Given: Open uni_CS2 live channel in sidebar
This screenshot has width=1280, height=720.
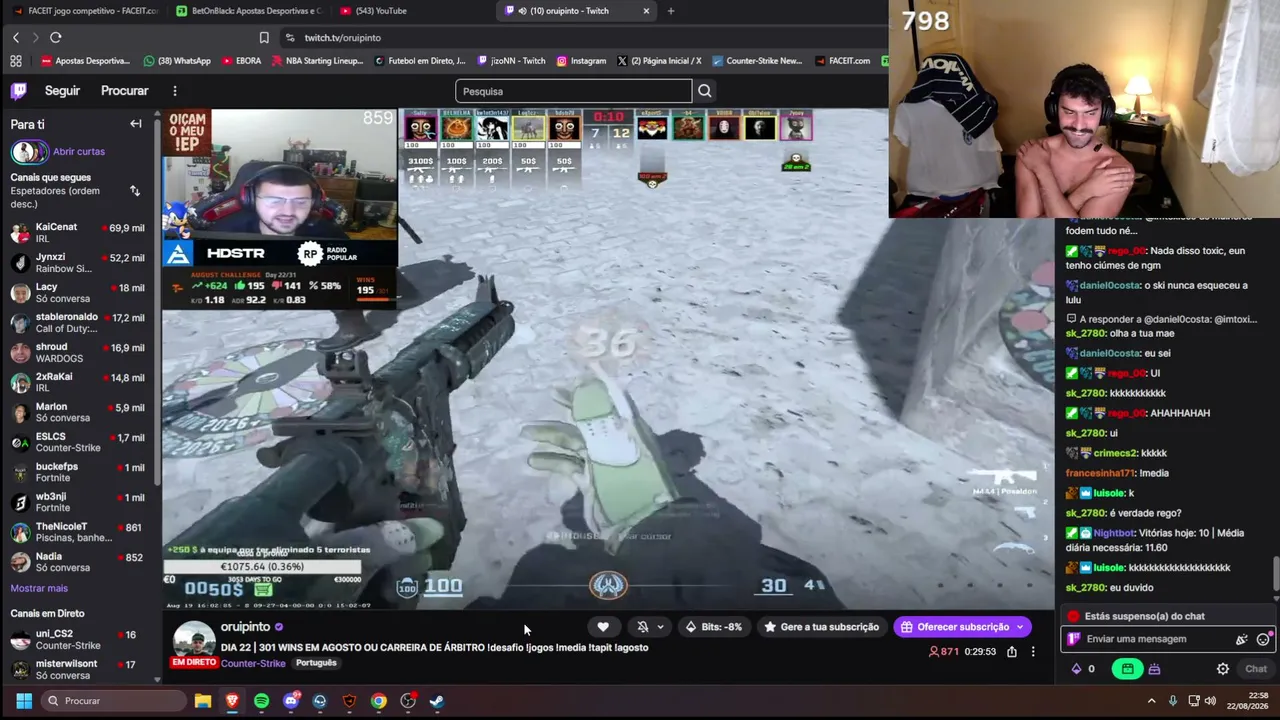Looking at the screenshot, I should click(80, 640).
